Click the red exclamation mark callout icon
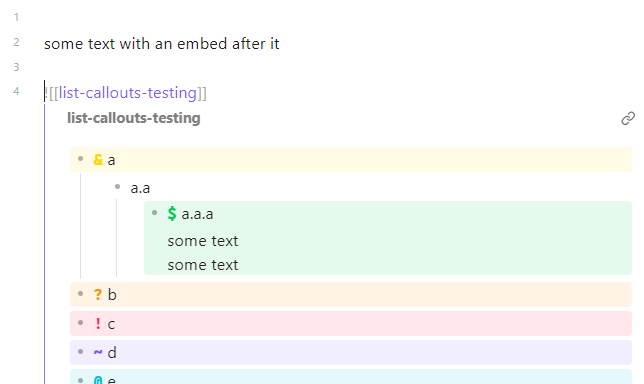Image resolution: width=644 pixels, height=384 pixels. click(x=98, y=323)
